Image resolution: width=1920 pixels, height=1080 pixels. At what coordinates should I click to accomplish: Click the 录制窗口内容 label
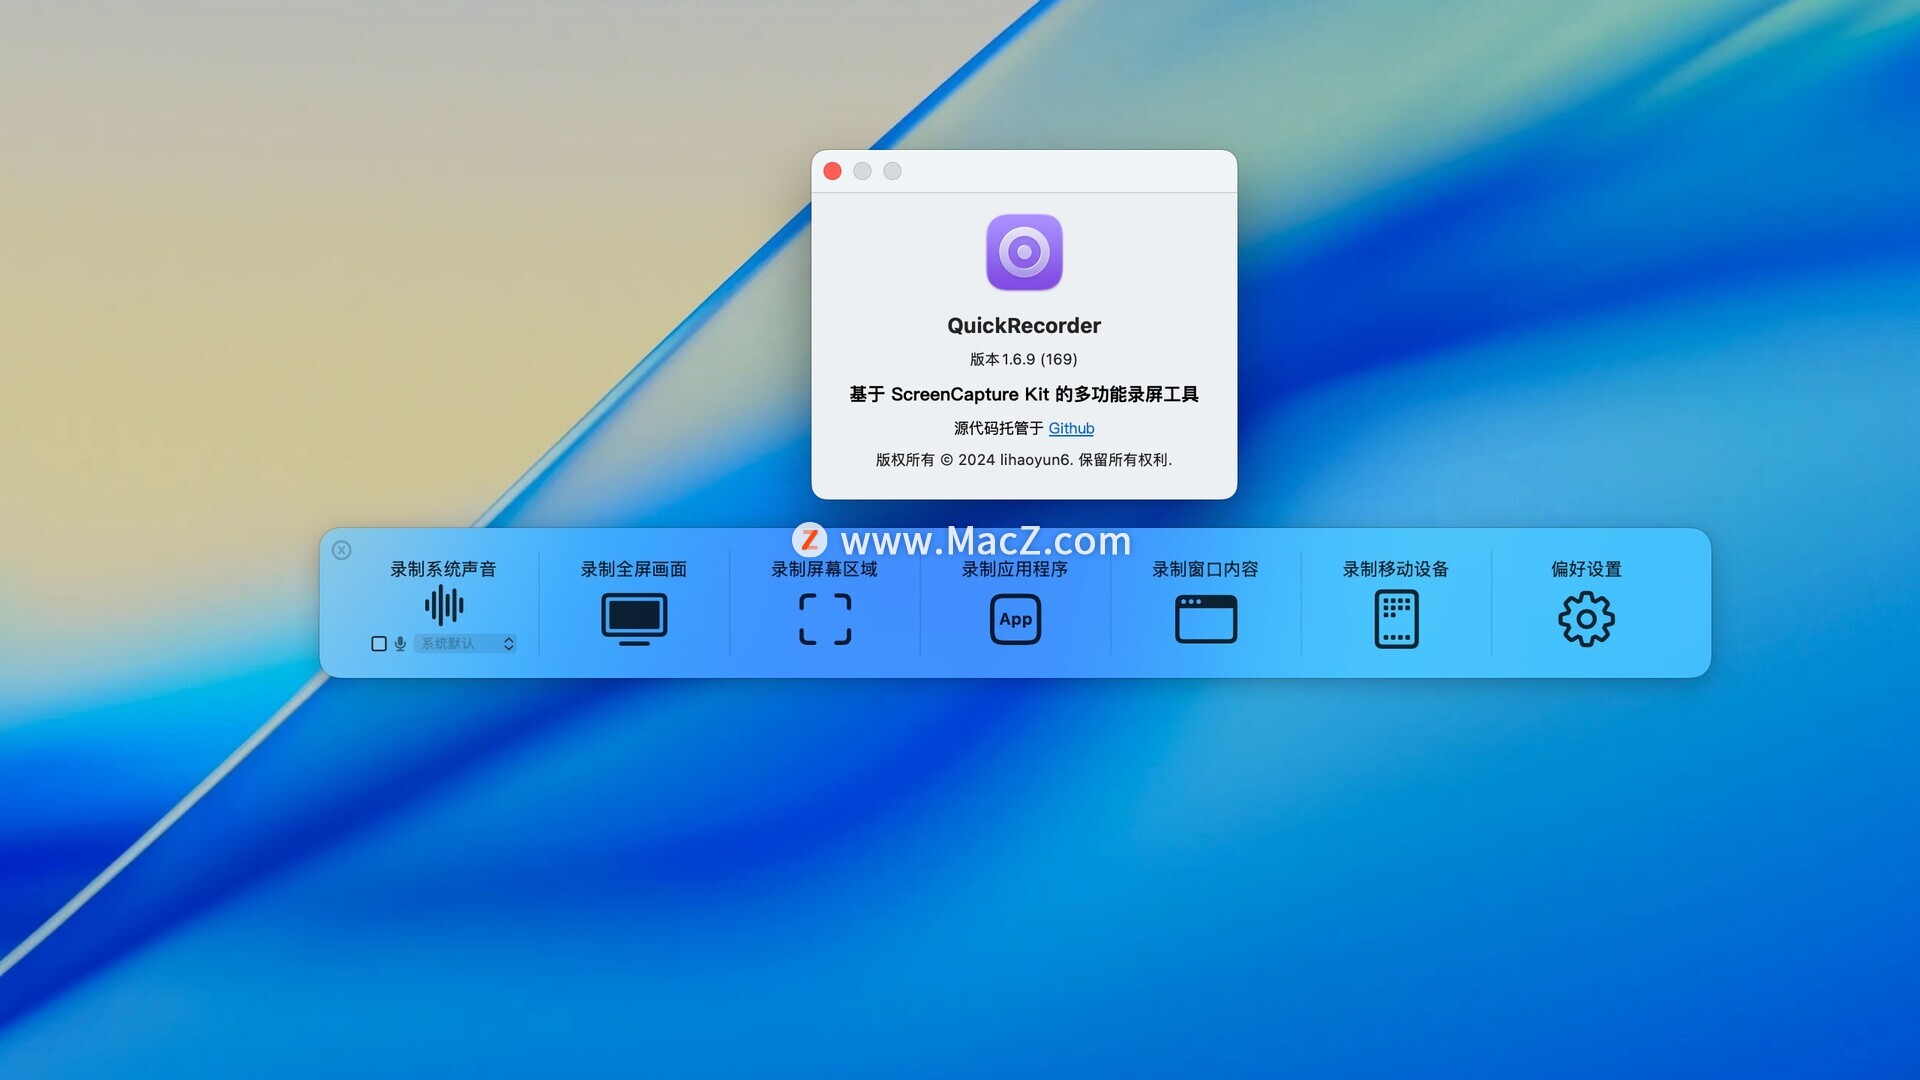(1205, 569)
